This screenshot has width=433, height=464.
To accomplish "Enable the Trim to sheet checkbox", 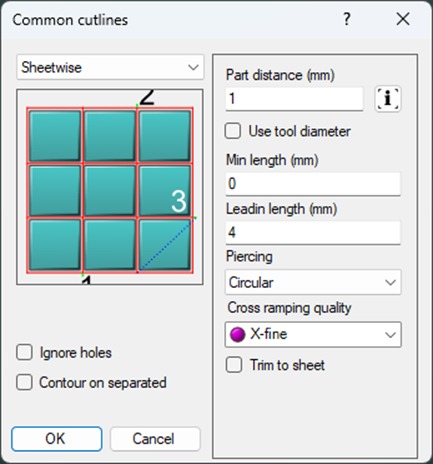I will click(234, 365).
